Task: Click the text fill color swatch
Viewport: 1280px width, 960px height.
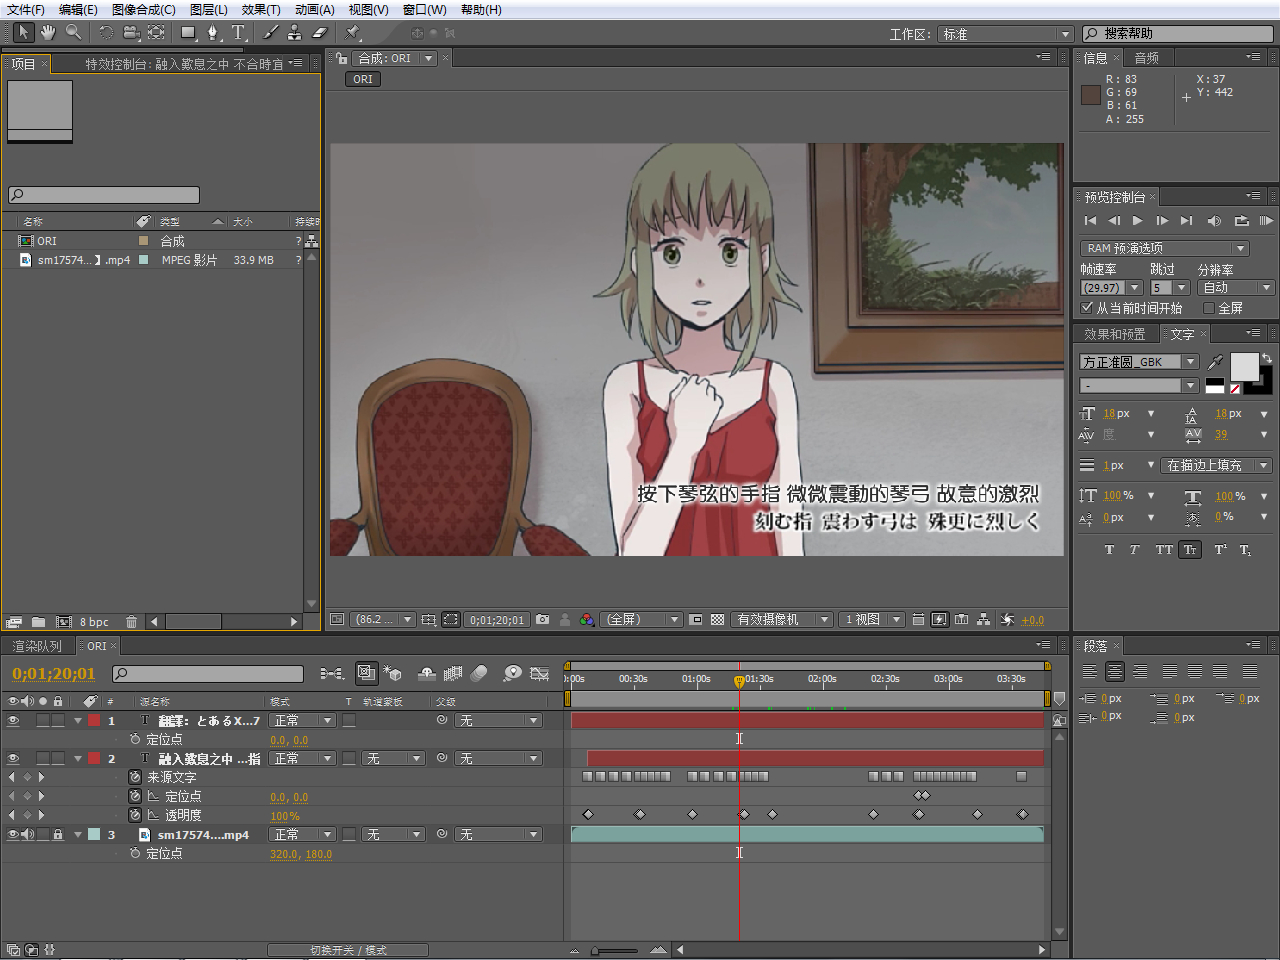Action: [x=1244, y=367]
